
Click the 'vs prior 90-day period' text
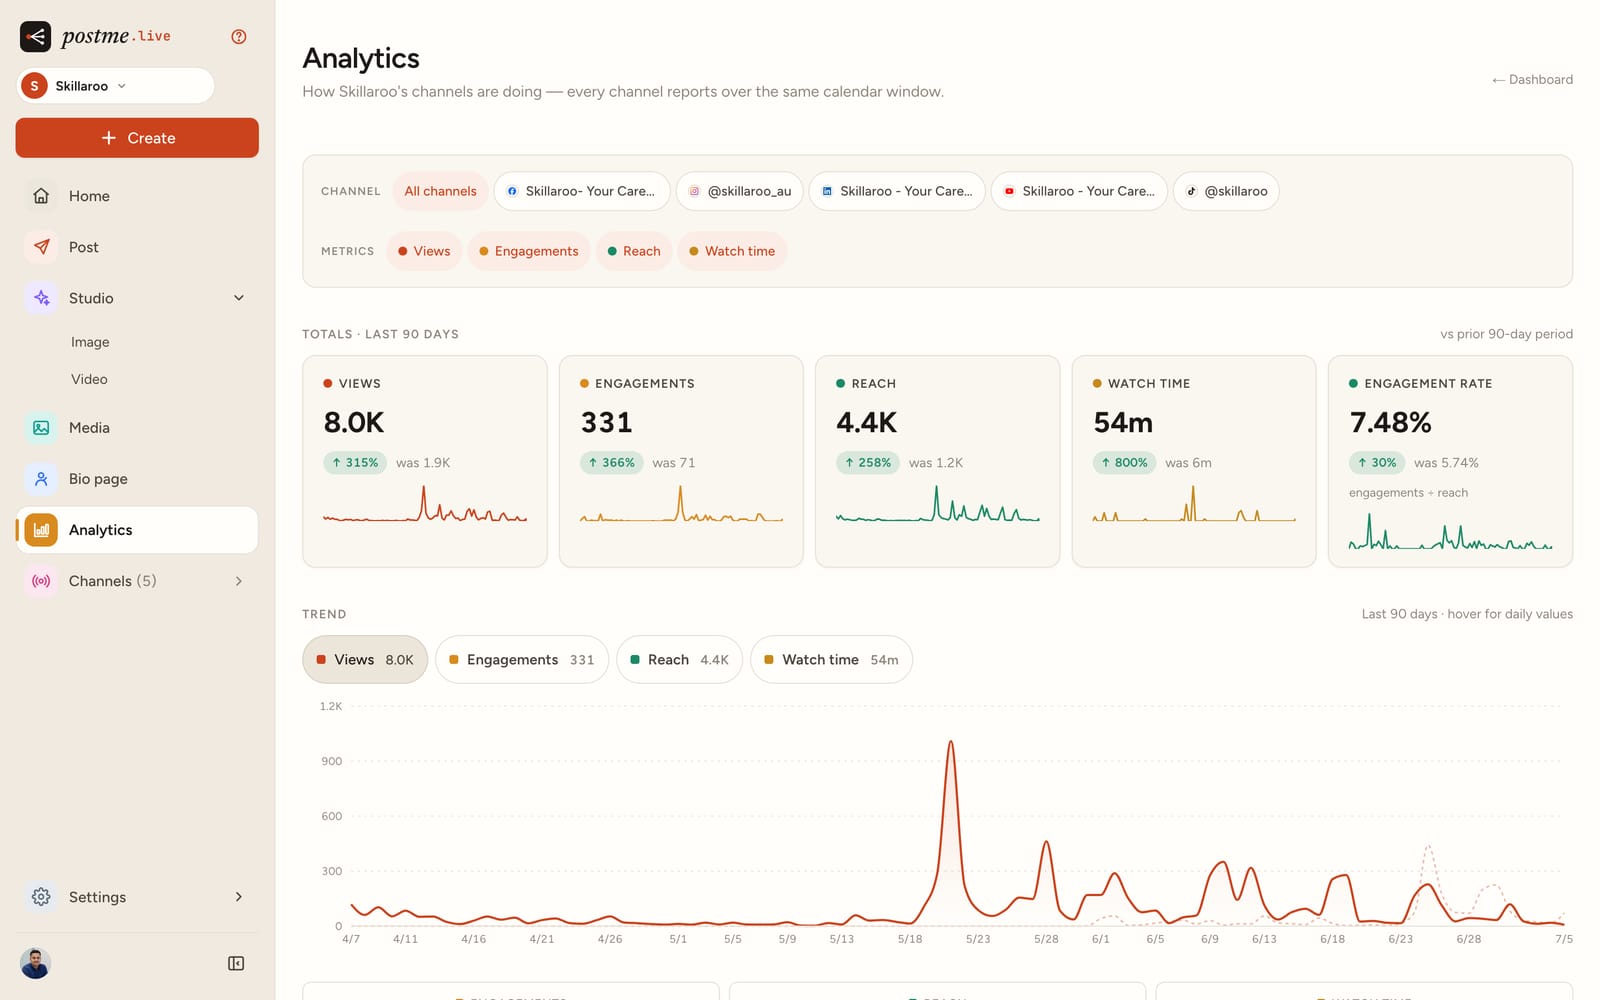pyautogui.click(x=1506, y=334)
